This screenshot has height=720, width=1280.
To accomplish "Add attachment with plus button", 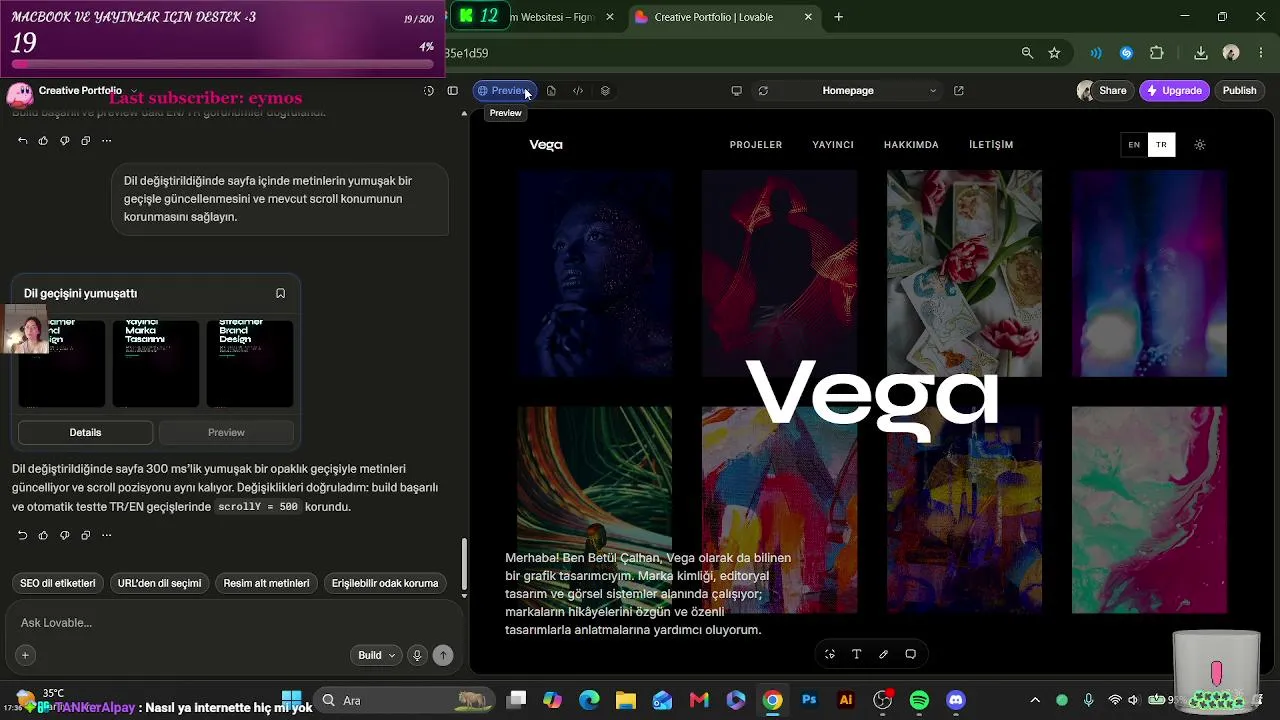I will [25, 655].
